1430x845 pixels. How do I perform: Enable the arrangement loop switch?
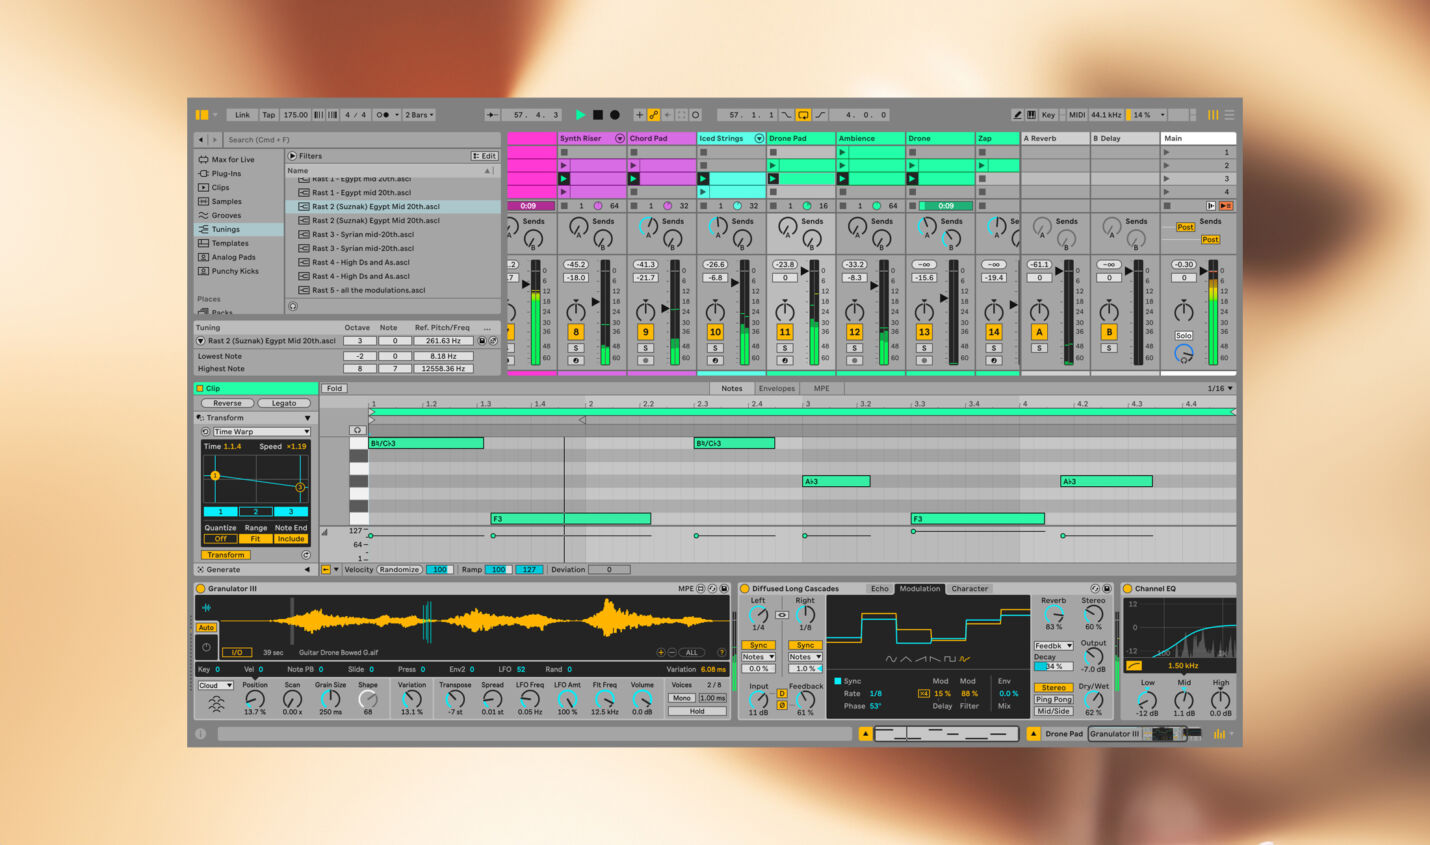click(803, 115)
